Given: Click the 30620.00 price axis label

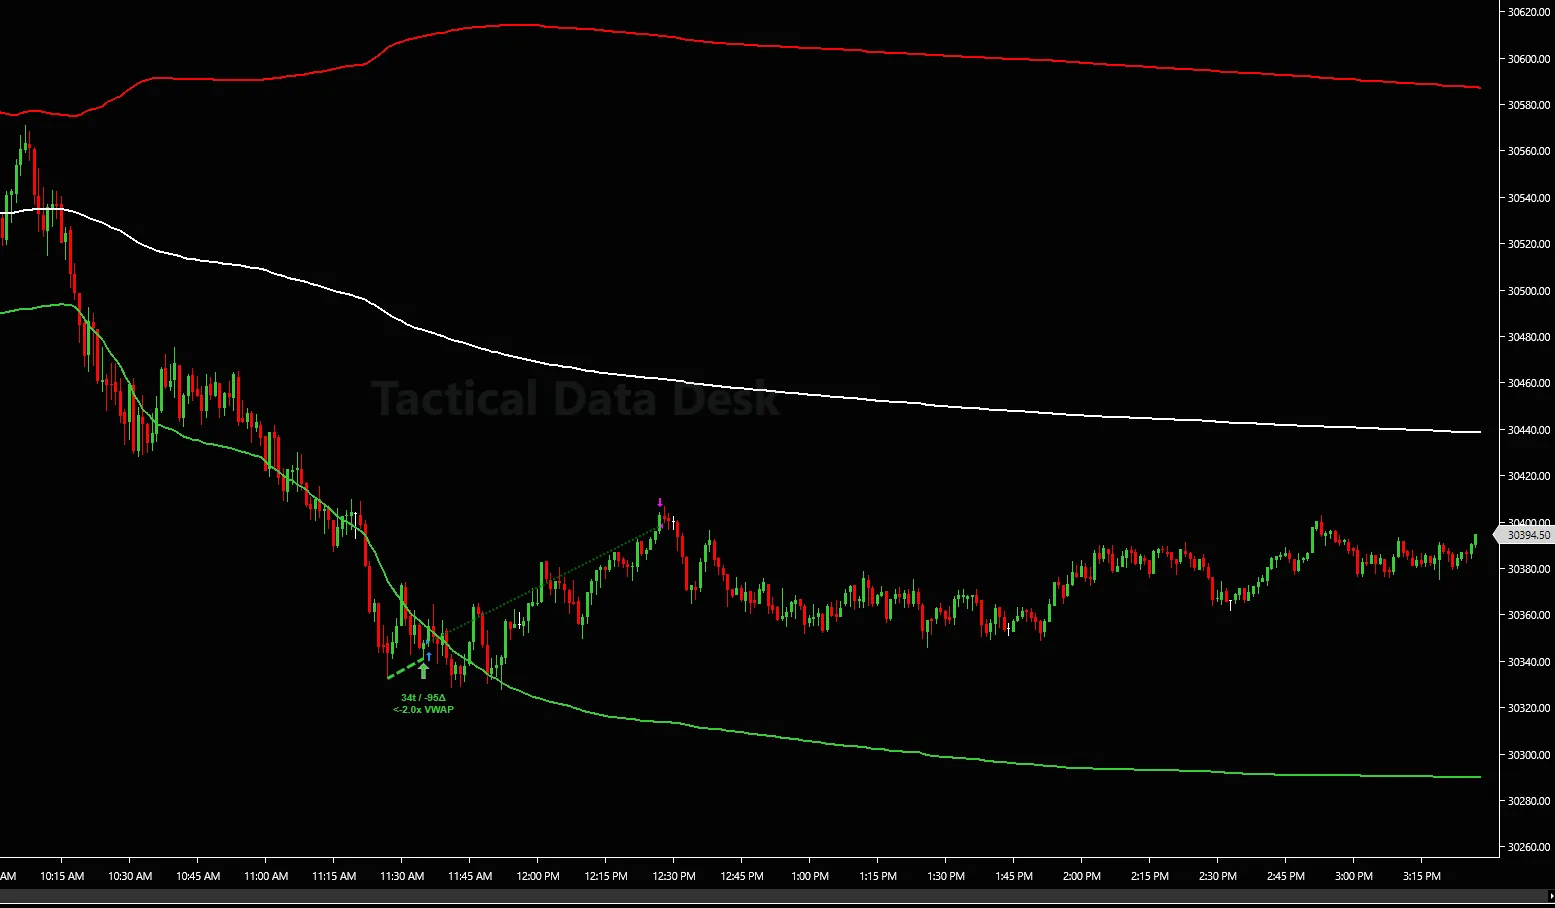Looking at the screenshot, I should [1529, 12].
